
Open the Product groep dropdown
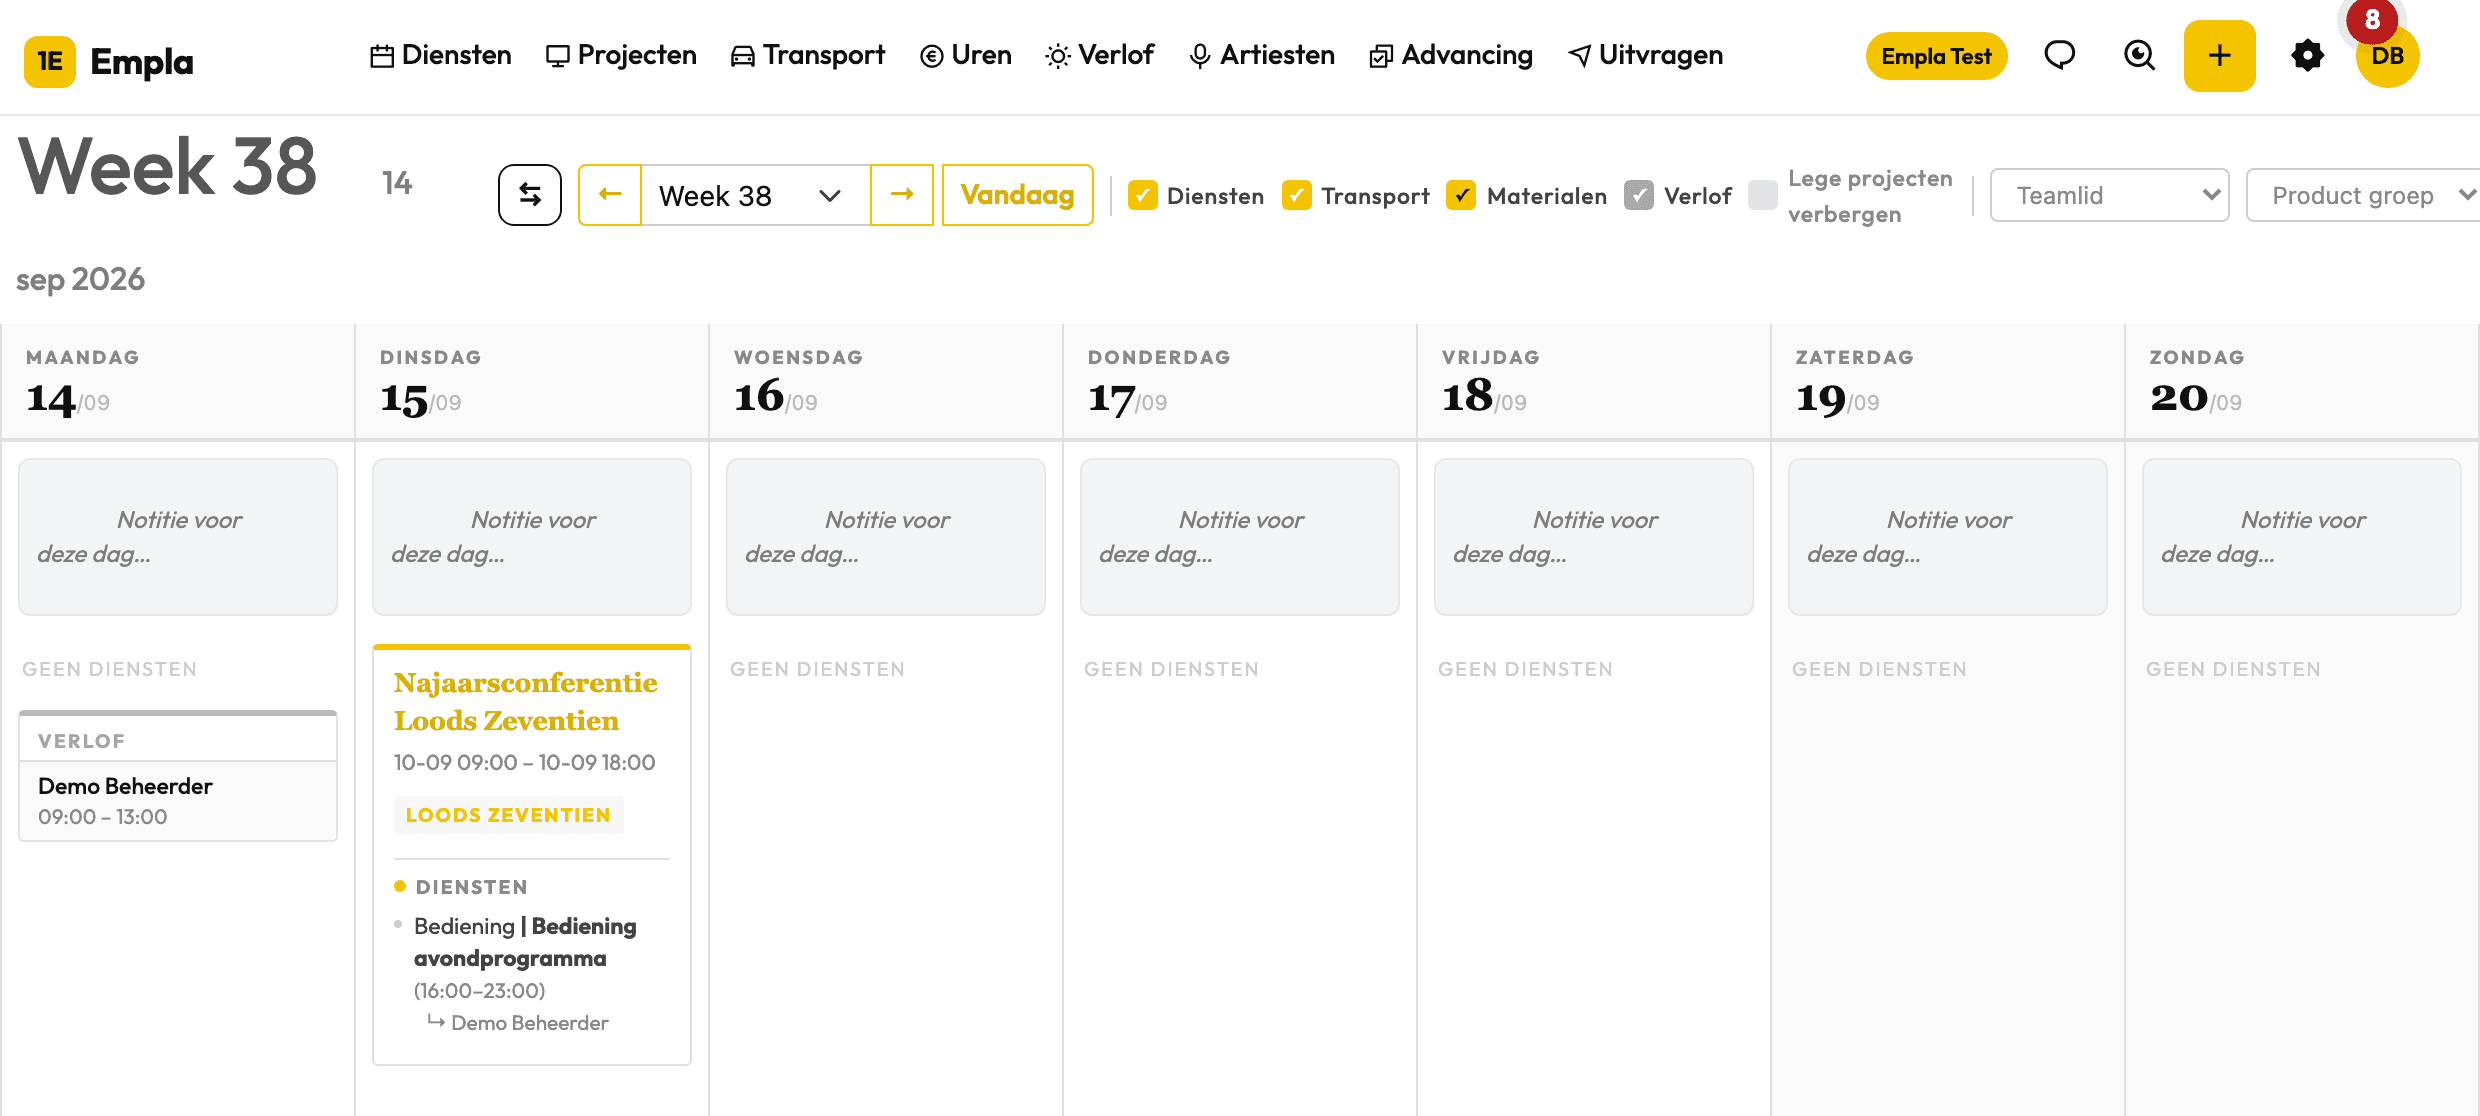[2365, 195]
